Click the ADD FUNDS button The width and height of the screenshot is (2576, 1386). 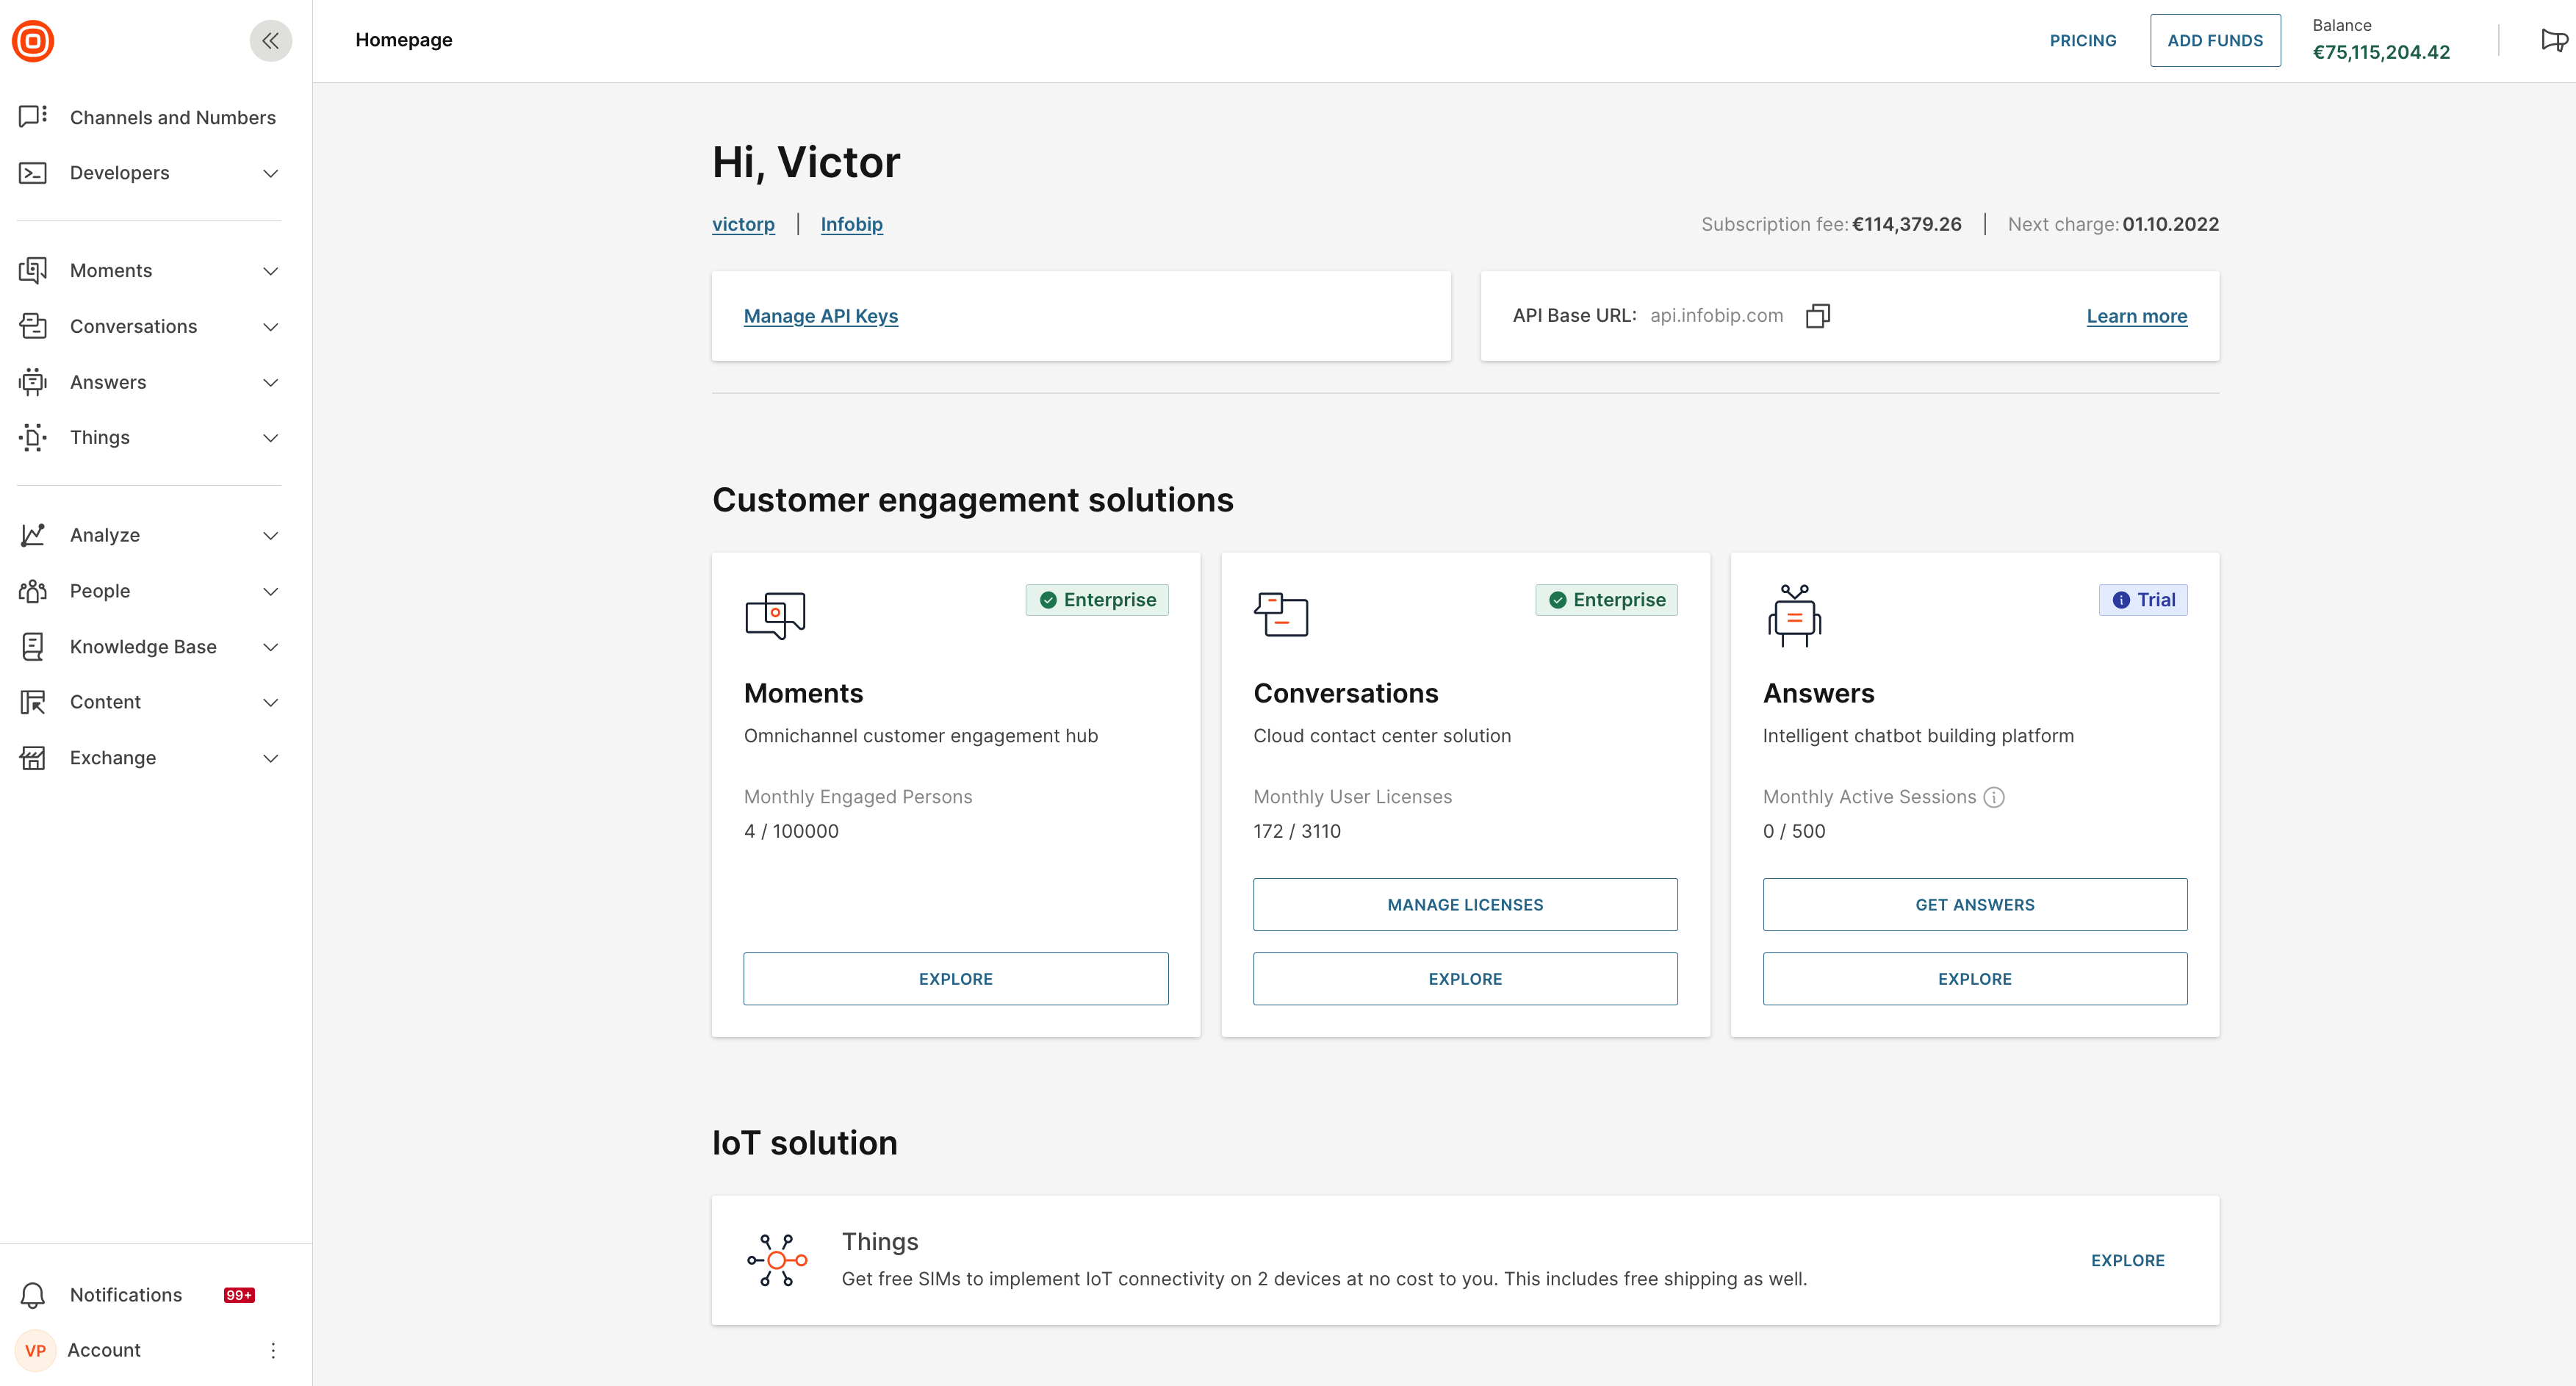(x=2215, y=40)
